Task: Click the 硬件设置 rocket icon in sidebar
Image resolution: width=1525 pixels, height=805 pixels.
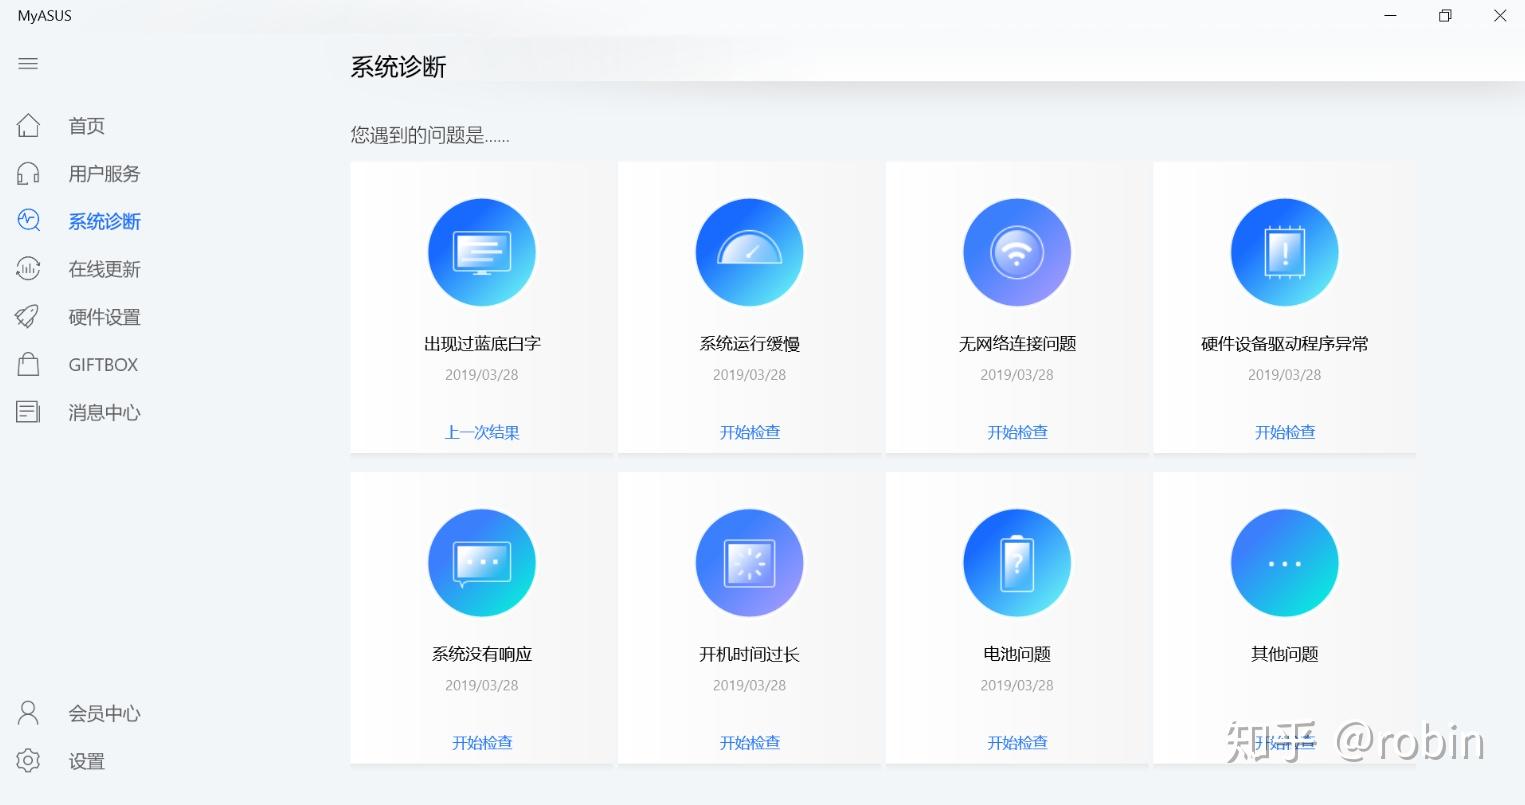Action: (27, 316)
